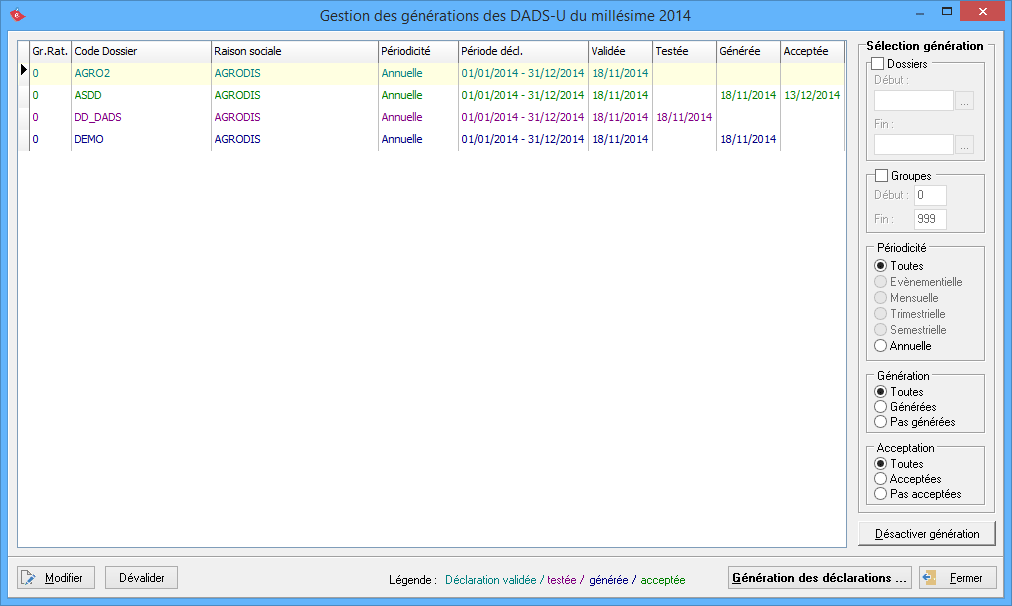Click the browse button beside Dossiers Début field

pyautogui.click(x=964, y=101)
